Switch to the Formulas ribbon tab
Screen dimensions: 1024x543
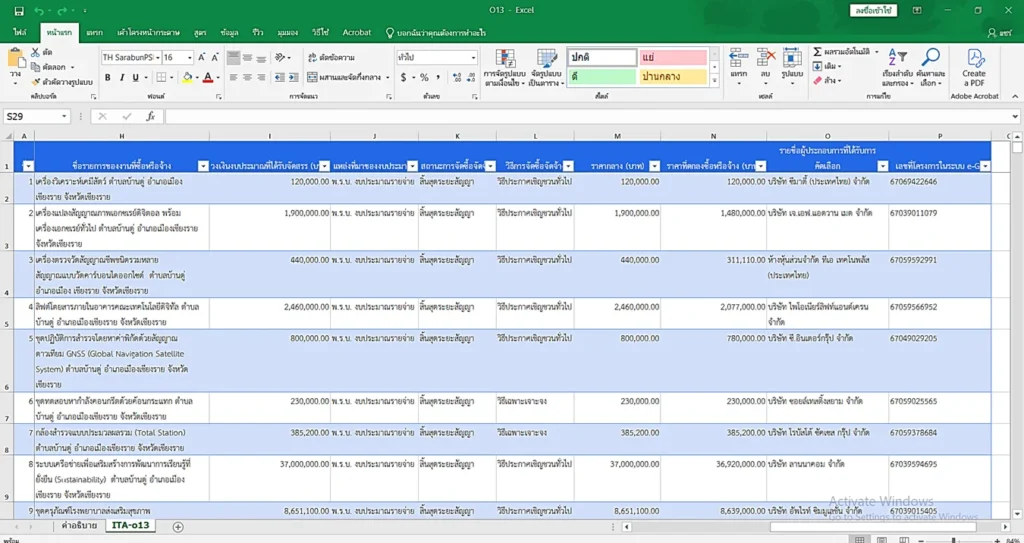coord(200,32)
